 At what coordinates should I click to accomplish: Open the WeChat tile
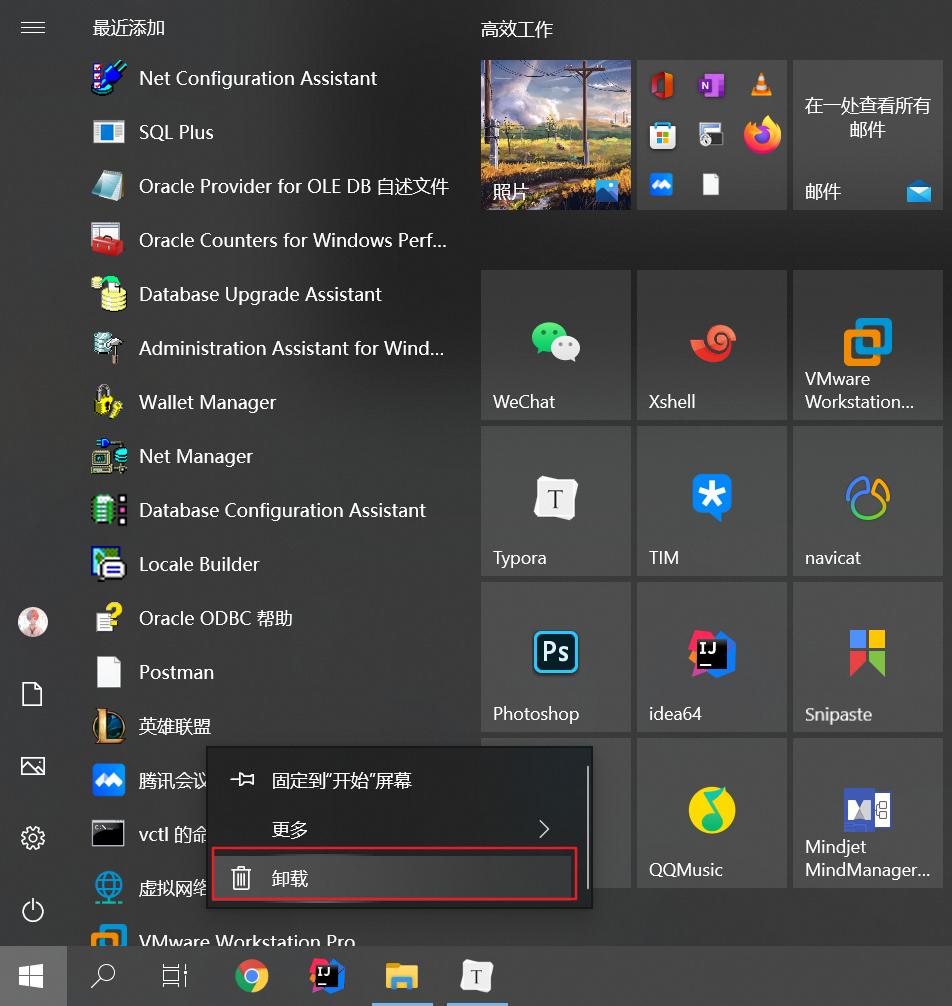[x=555, y=345]
